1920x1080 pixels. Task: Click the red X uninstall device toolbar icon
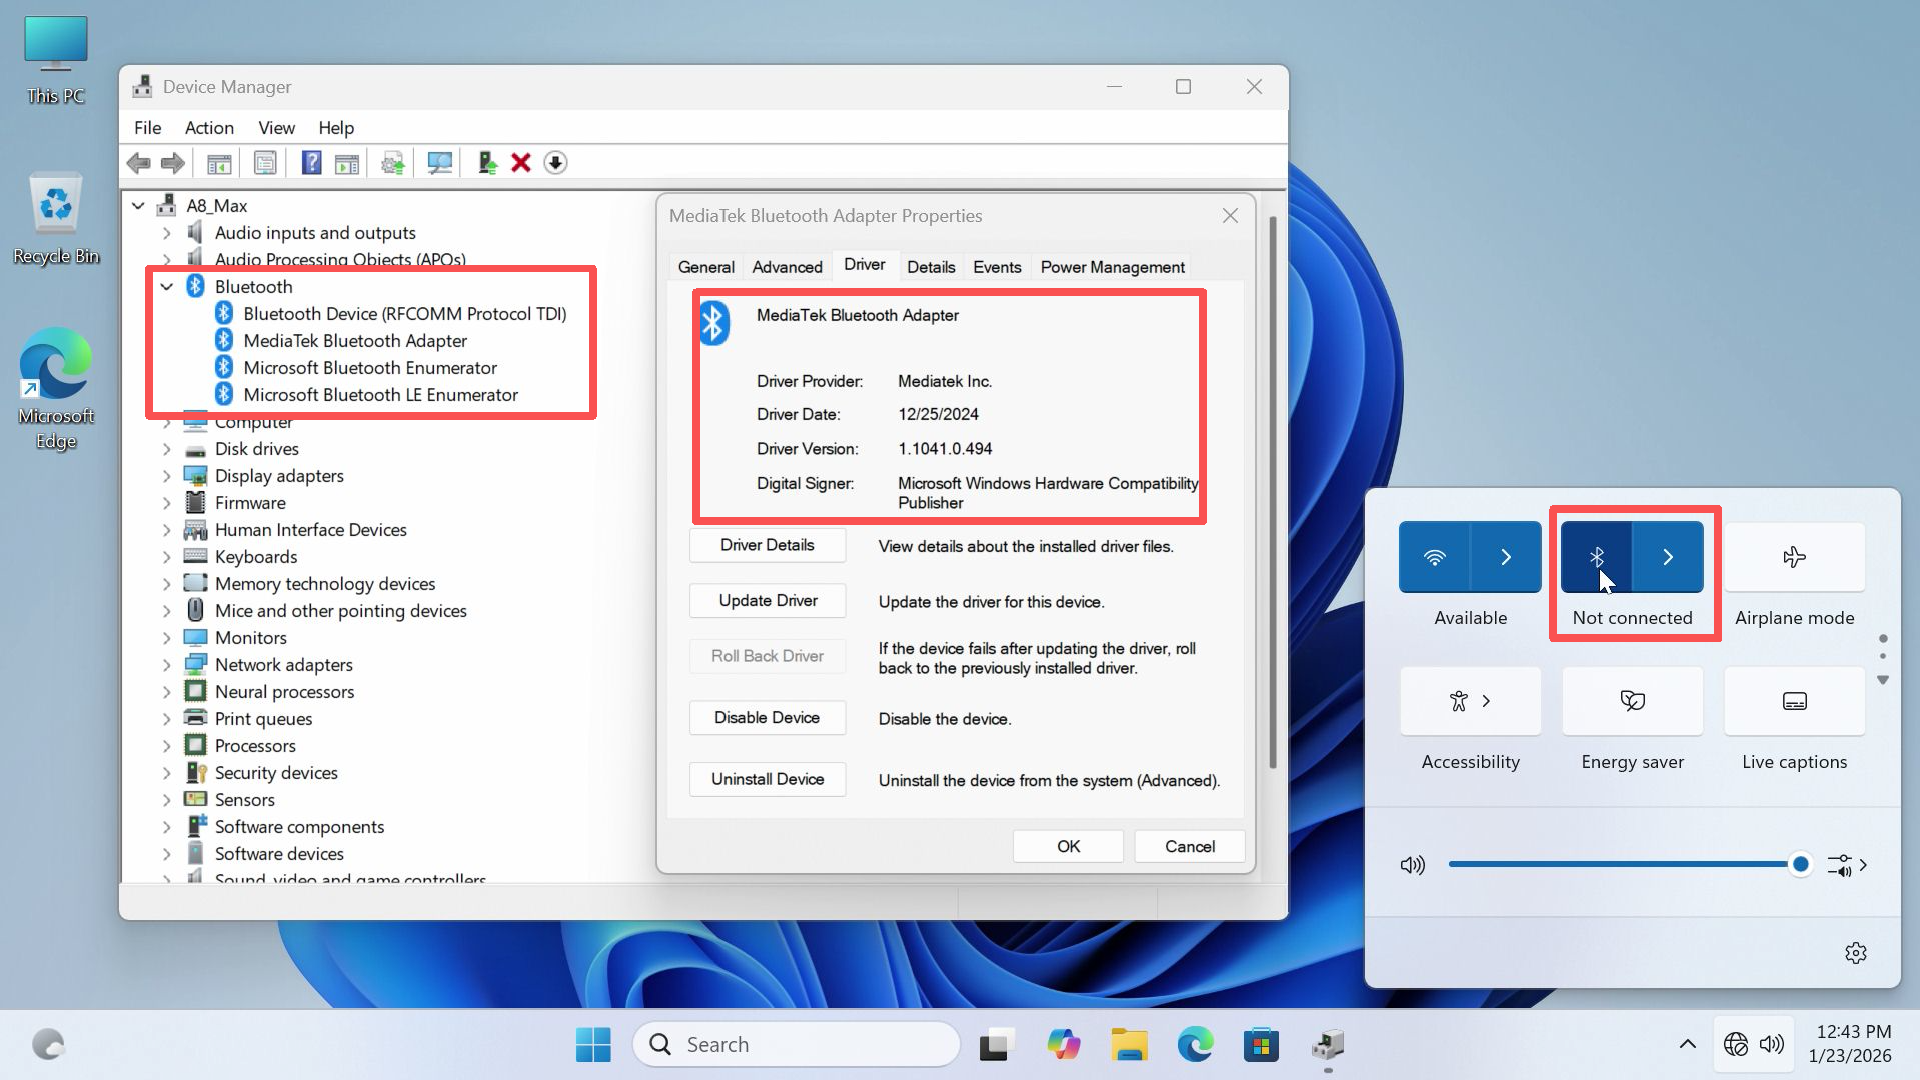[520, 163]
